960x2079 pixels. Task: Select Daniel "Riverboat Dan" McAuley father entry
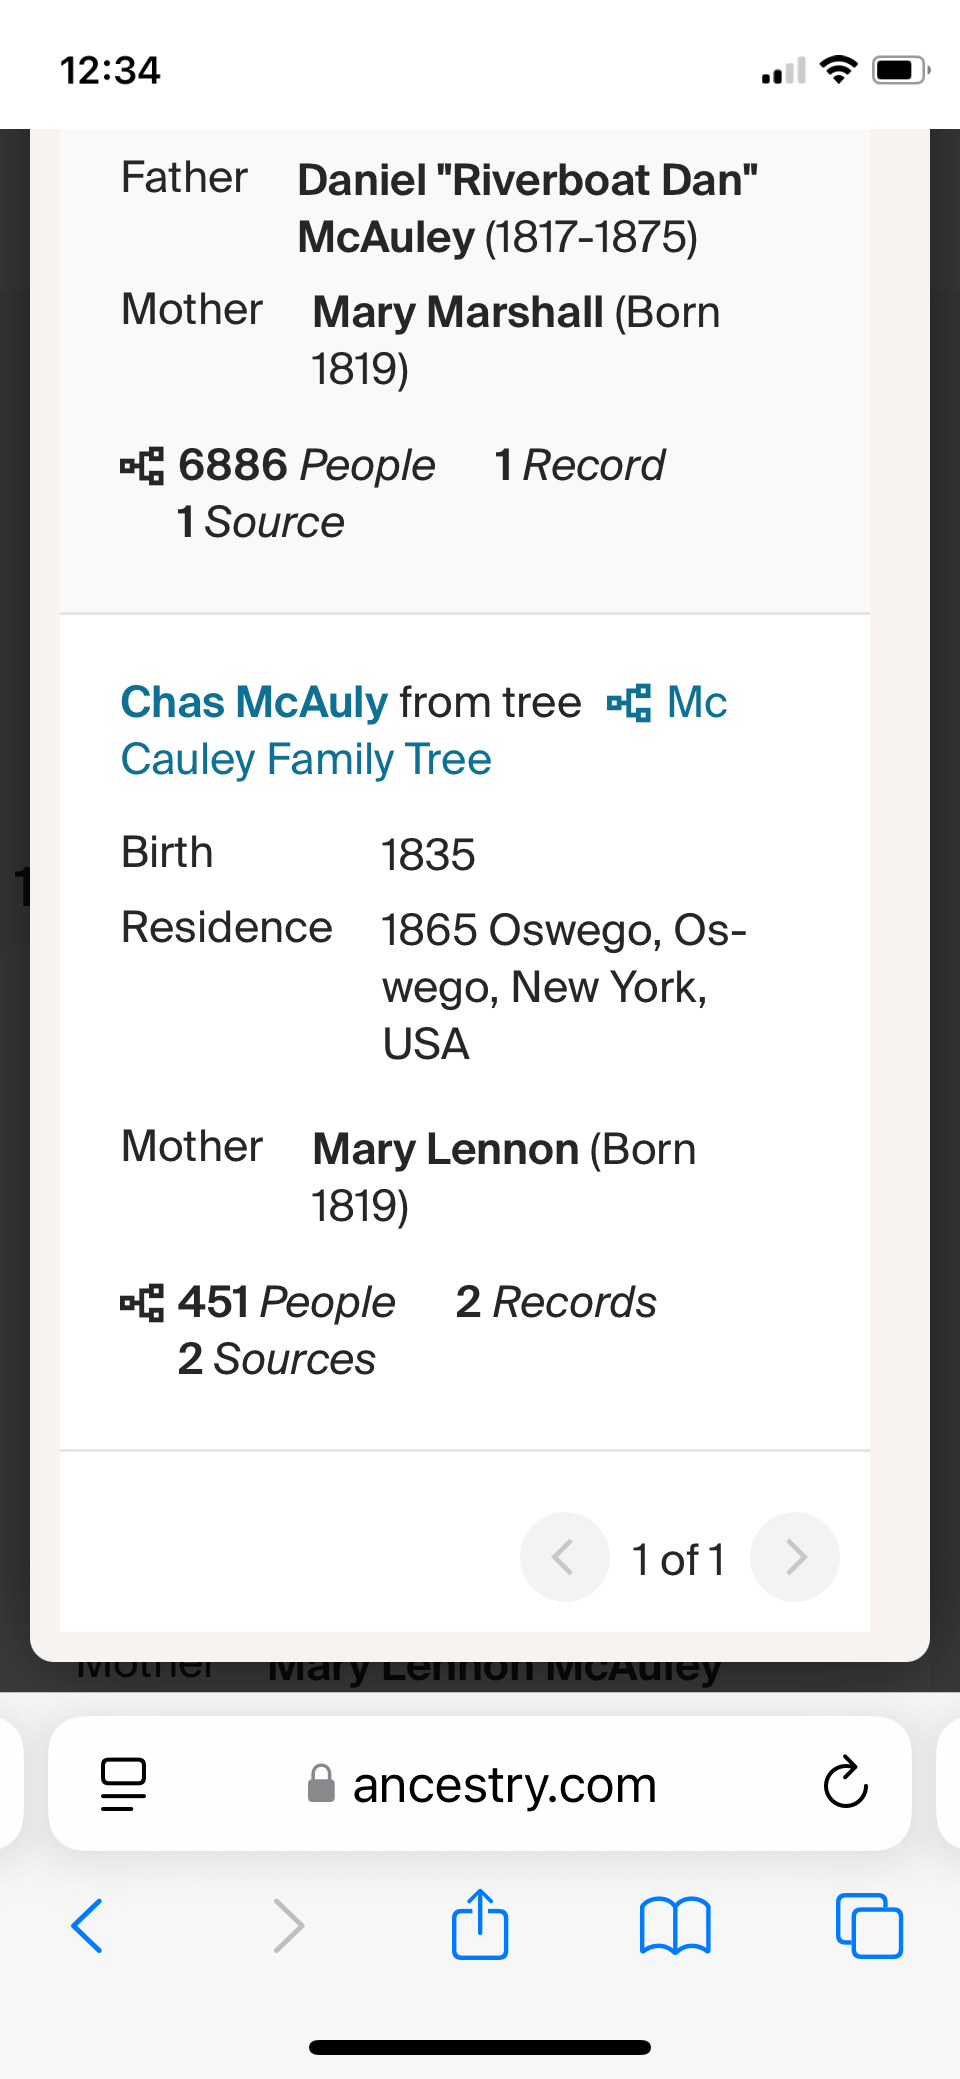526,208
